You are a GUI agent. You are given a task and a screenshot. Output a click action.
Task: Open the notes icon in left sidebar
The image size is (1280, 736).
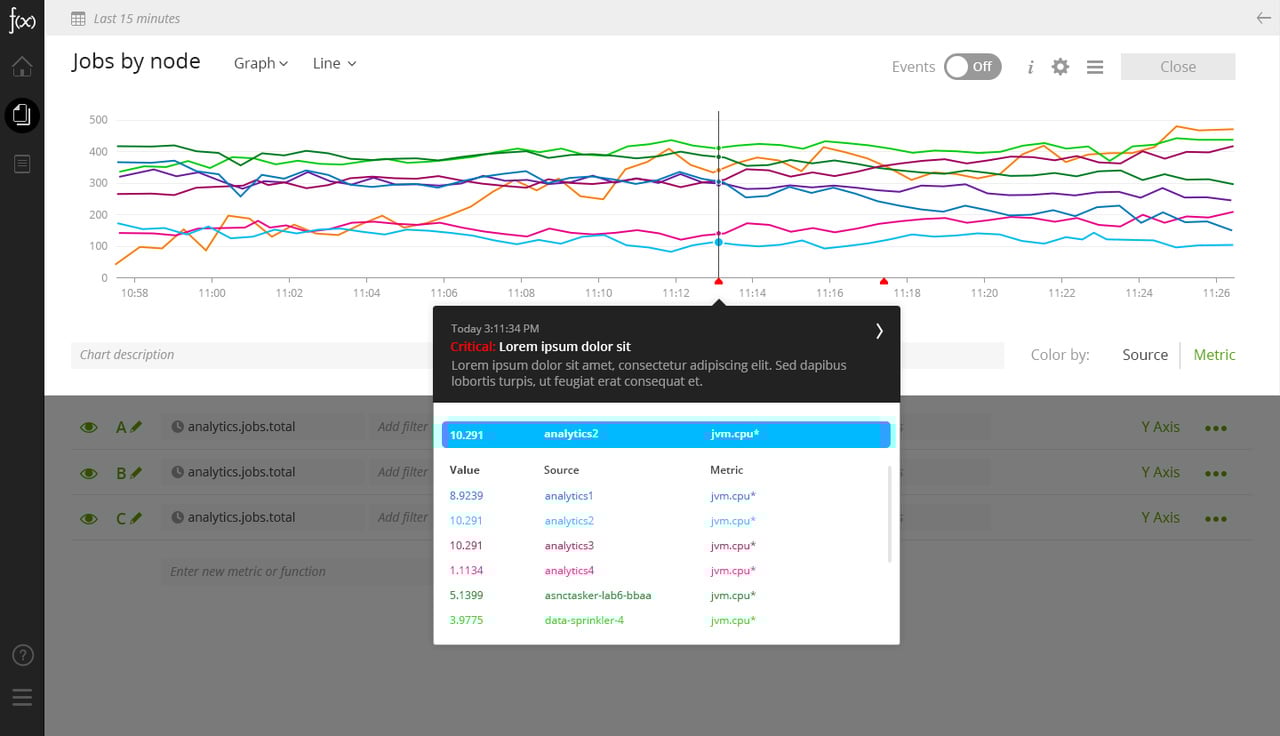point(21,163)
